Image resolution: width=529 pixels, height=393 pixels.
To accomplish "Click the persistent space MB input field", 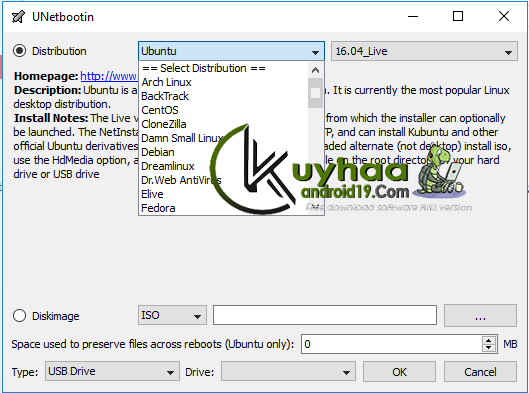I will pyautogui.click(x=391, y=344).
